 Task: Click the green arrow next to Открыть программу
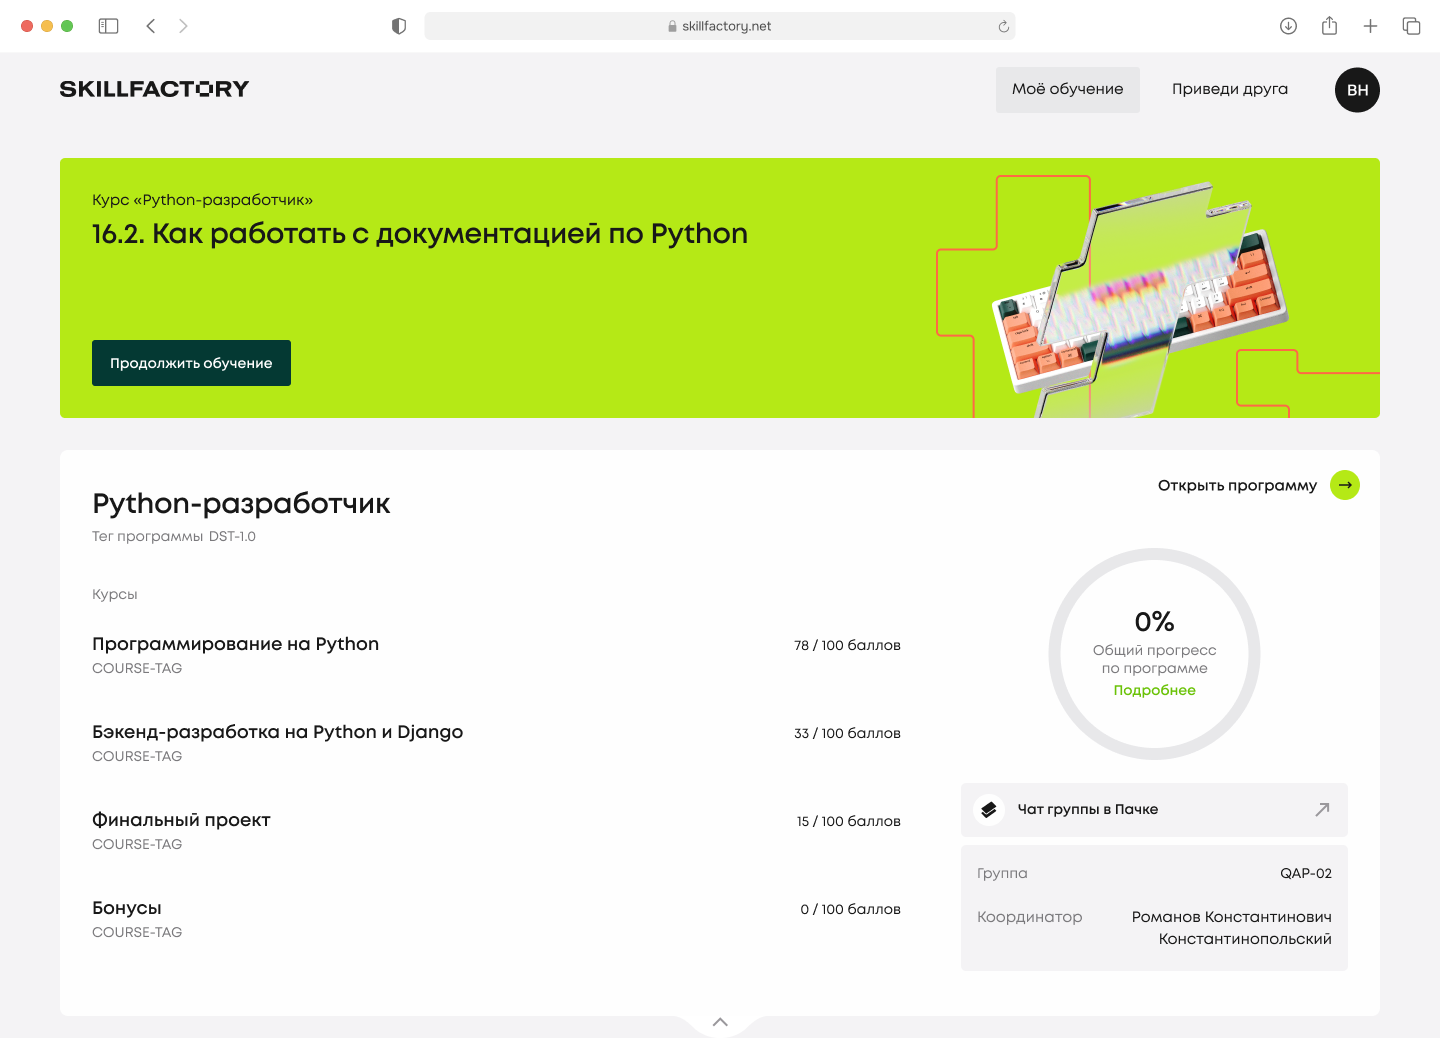(1345, 485)
